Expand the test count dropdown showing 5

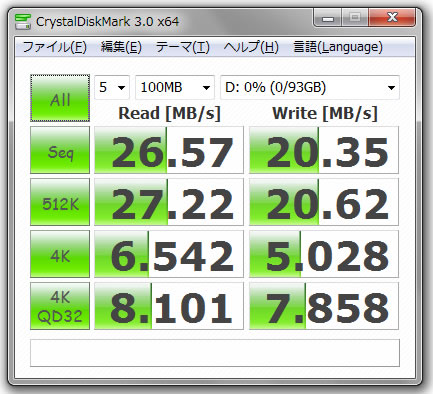click(112, 87)
